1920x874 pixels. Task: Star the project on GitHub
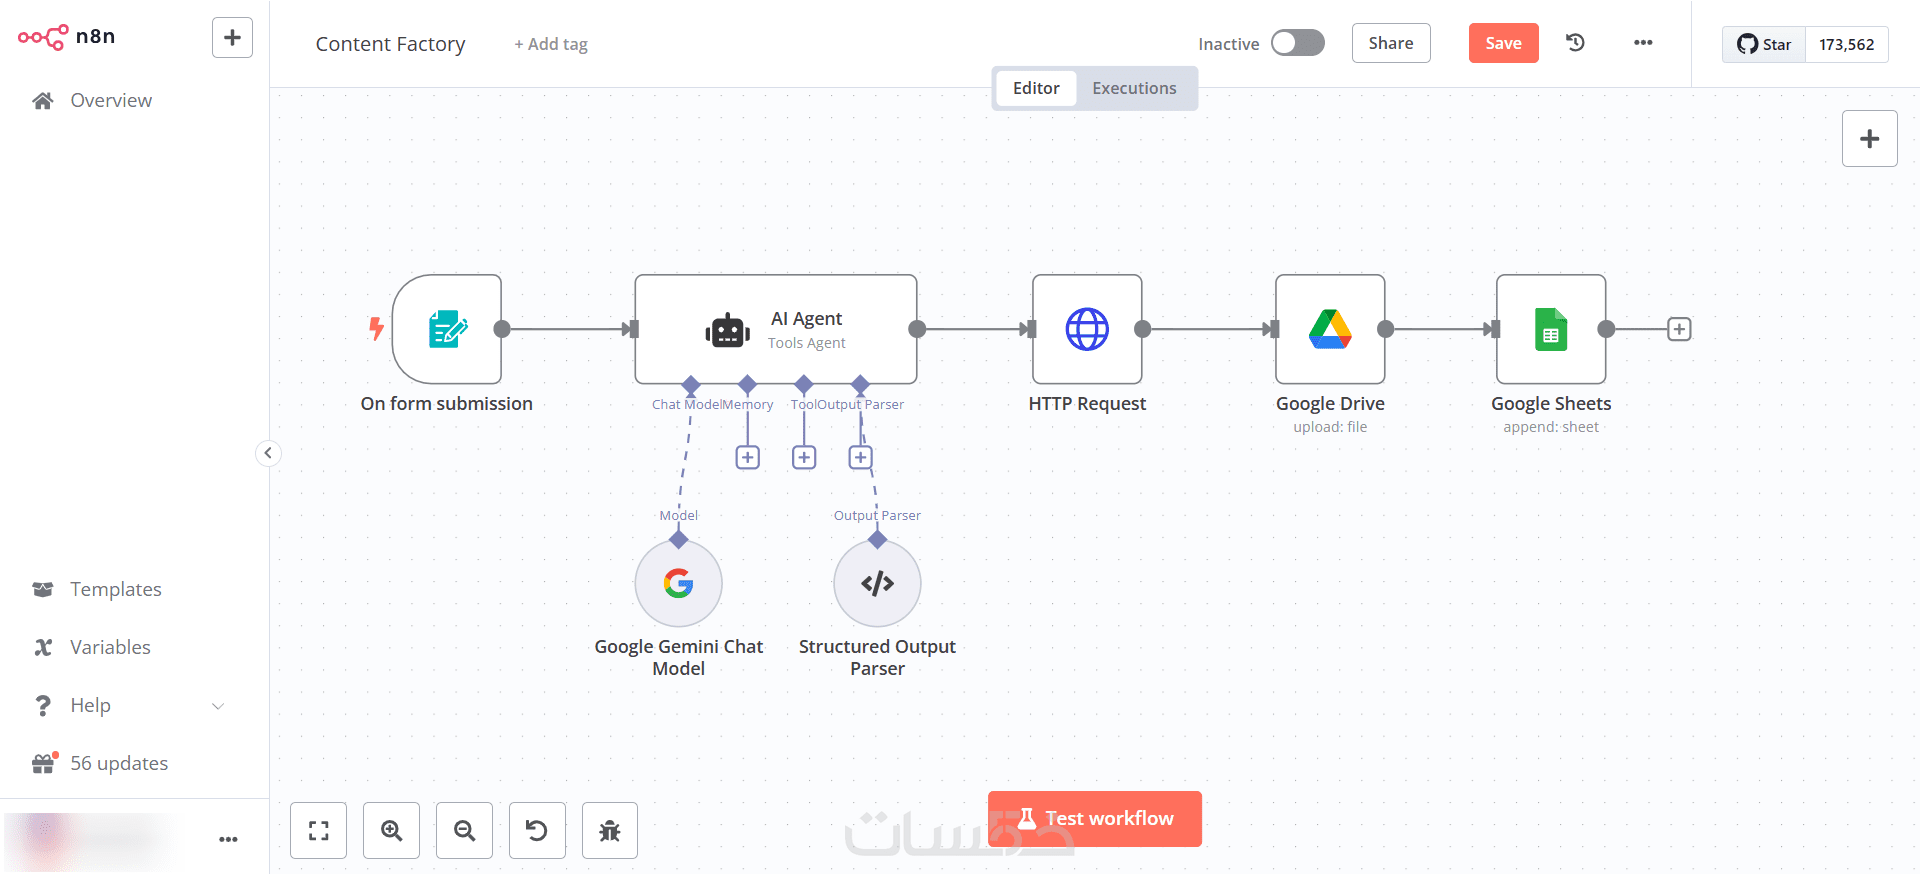pos(1764,44)
